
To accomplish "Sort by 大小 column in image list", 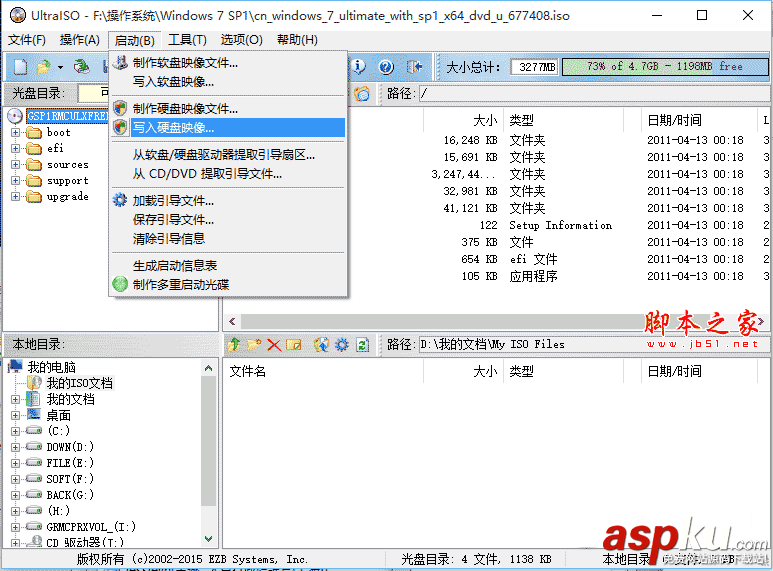I will tap(463, 120).
